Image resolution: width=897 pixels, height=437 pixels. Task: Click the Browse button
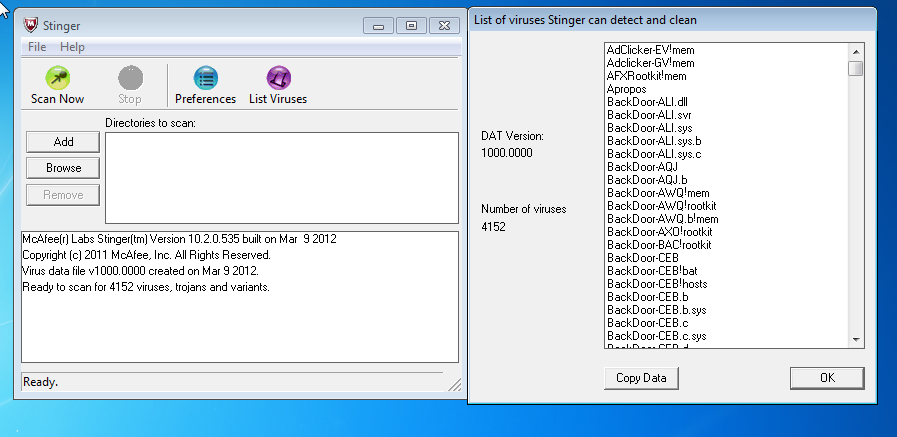[x=63, y=168]
